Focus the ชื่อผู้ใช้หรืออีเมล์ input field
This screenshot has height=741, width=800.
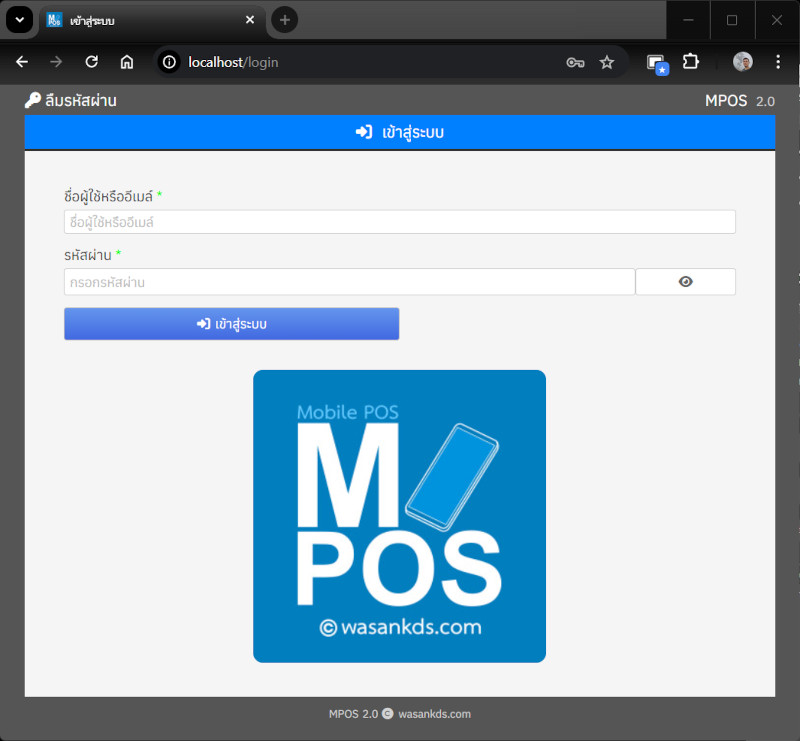[x=399, y=222]
